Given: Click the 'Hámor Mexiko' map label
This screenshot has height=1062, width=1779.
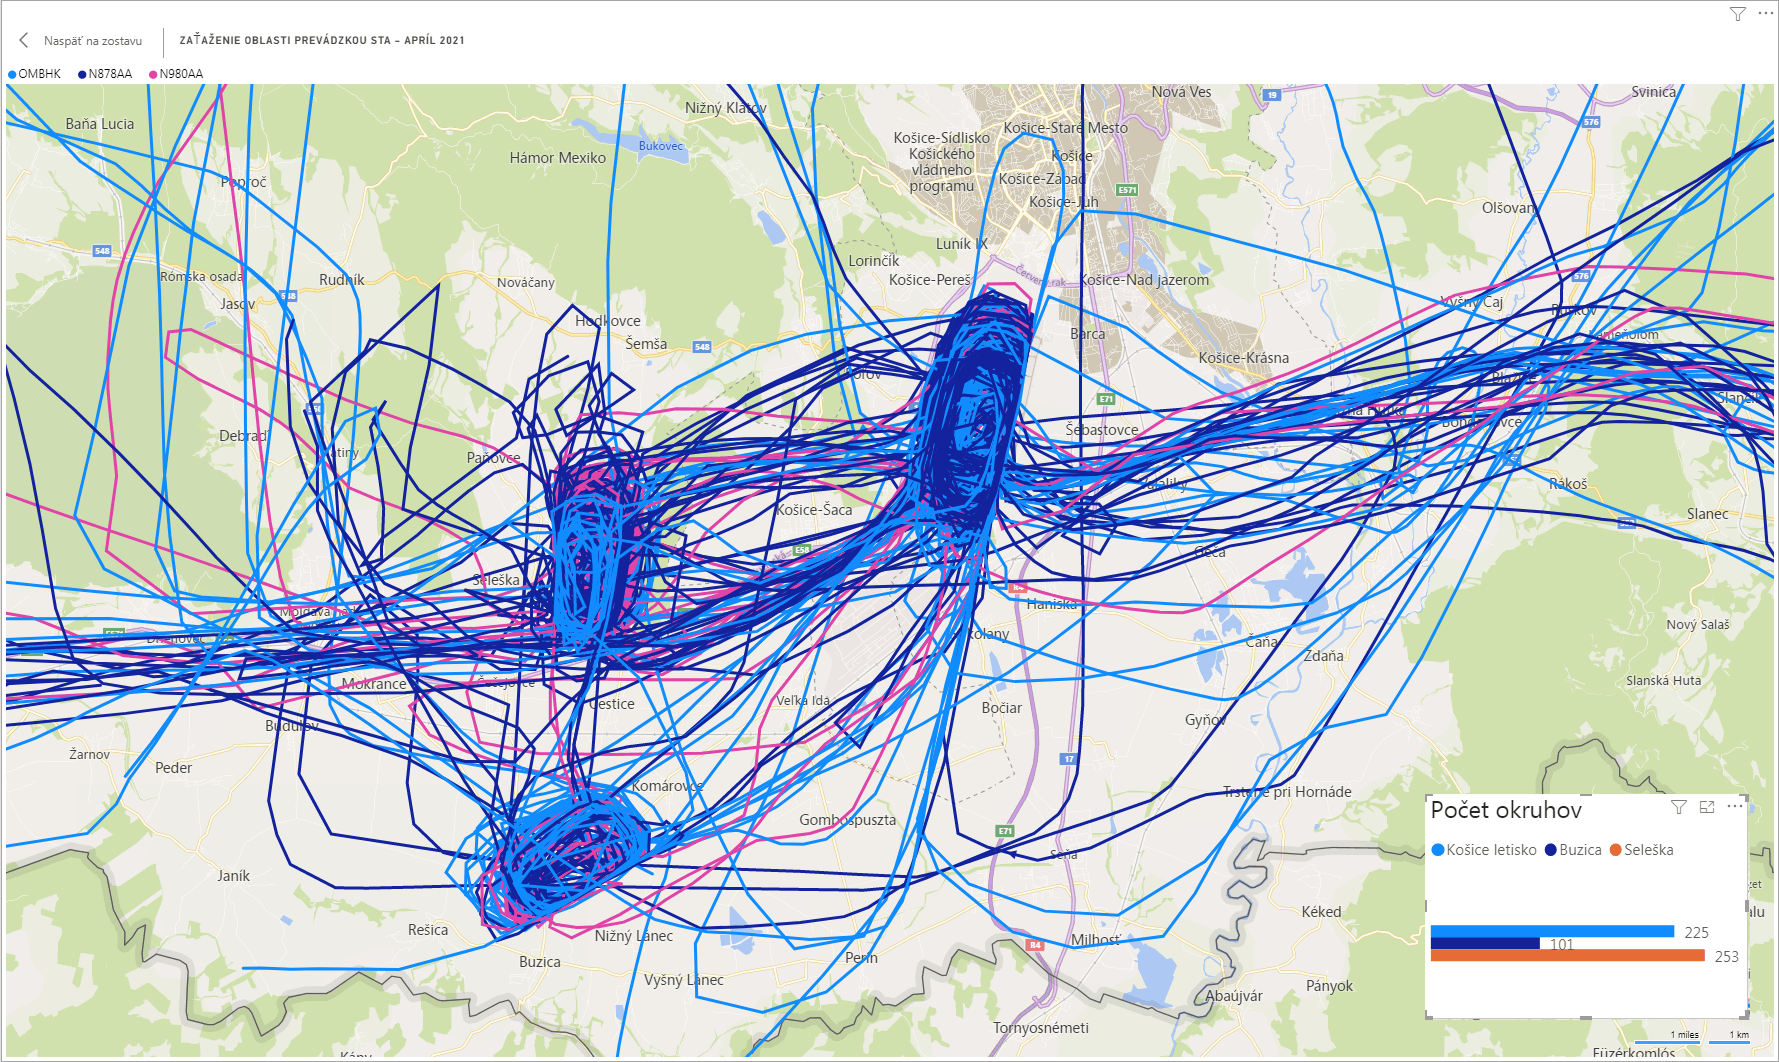Looking at the screenshot, I should pos(557,158).
